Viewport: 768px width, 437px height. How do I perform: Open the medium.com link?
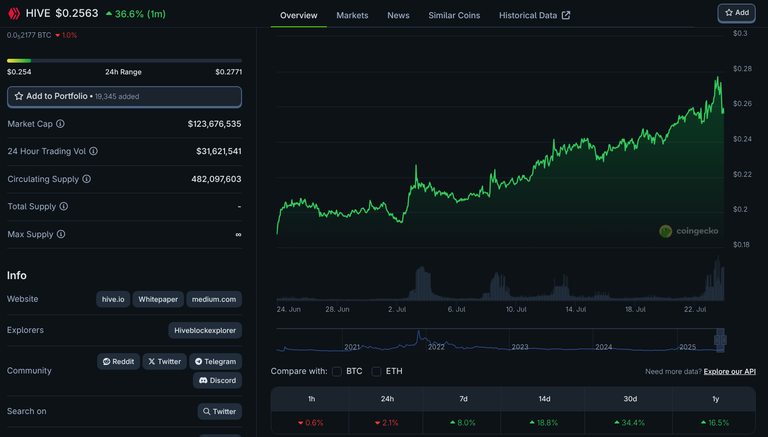point(214,299)
